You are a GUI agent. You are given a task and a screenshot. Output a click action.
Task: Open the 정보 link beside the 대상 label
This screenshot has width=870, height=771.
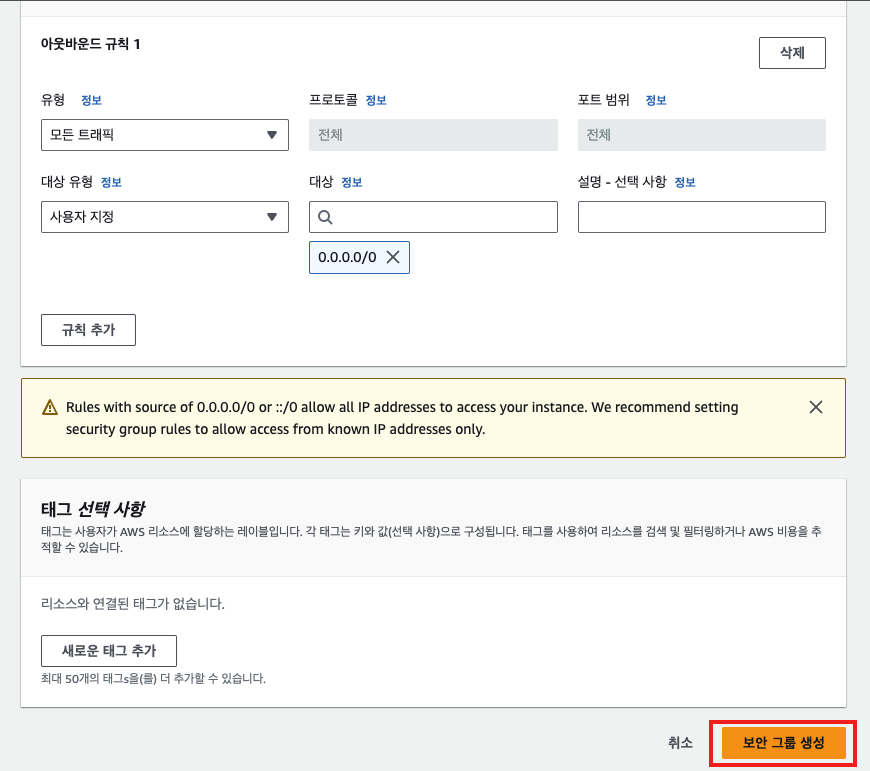[x=352, y=182]
